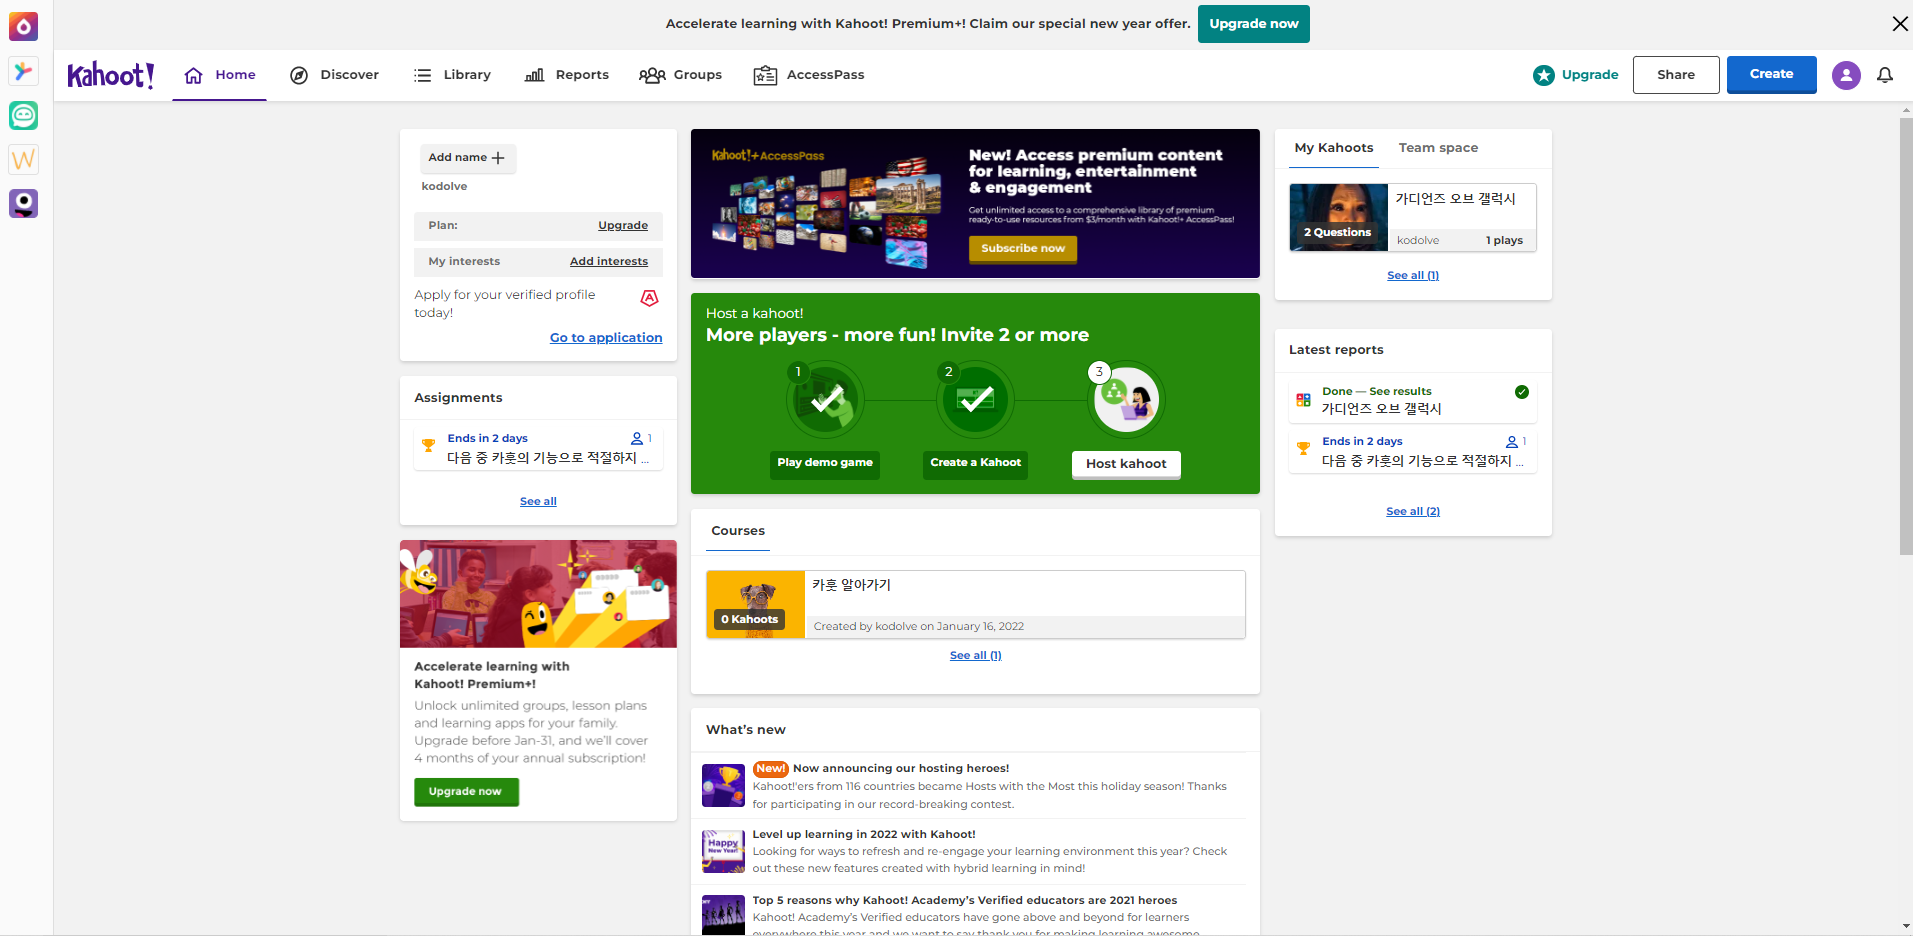This screenshot has height=936, width=1913.
Task: Click green Upgrade now in Premium+ card
Action: tap(466, 792)
